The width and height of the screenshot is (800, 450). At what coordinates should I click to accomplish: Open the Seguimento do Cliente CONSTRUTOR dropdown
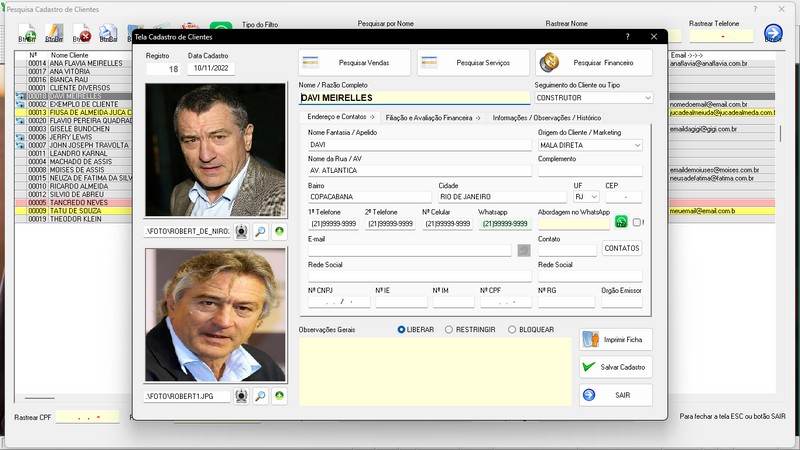point(647,97)
